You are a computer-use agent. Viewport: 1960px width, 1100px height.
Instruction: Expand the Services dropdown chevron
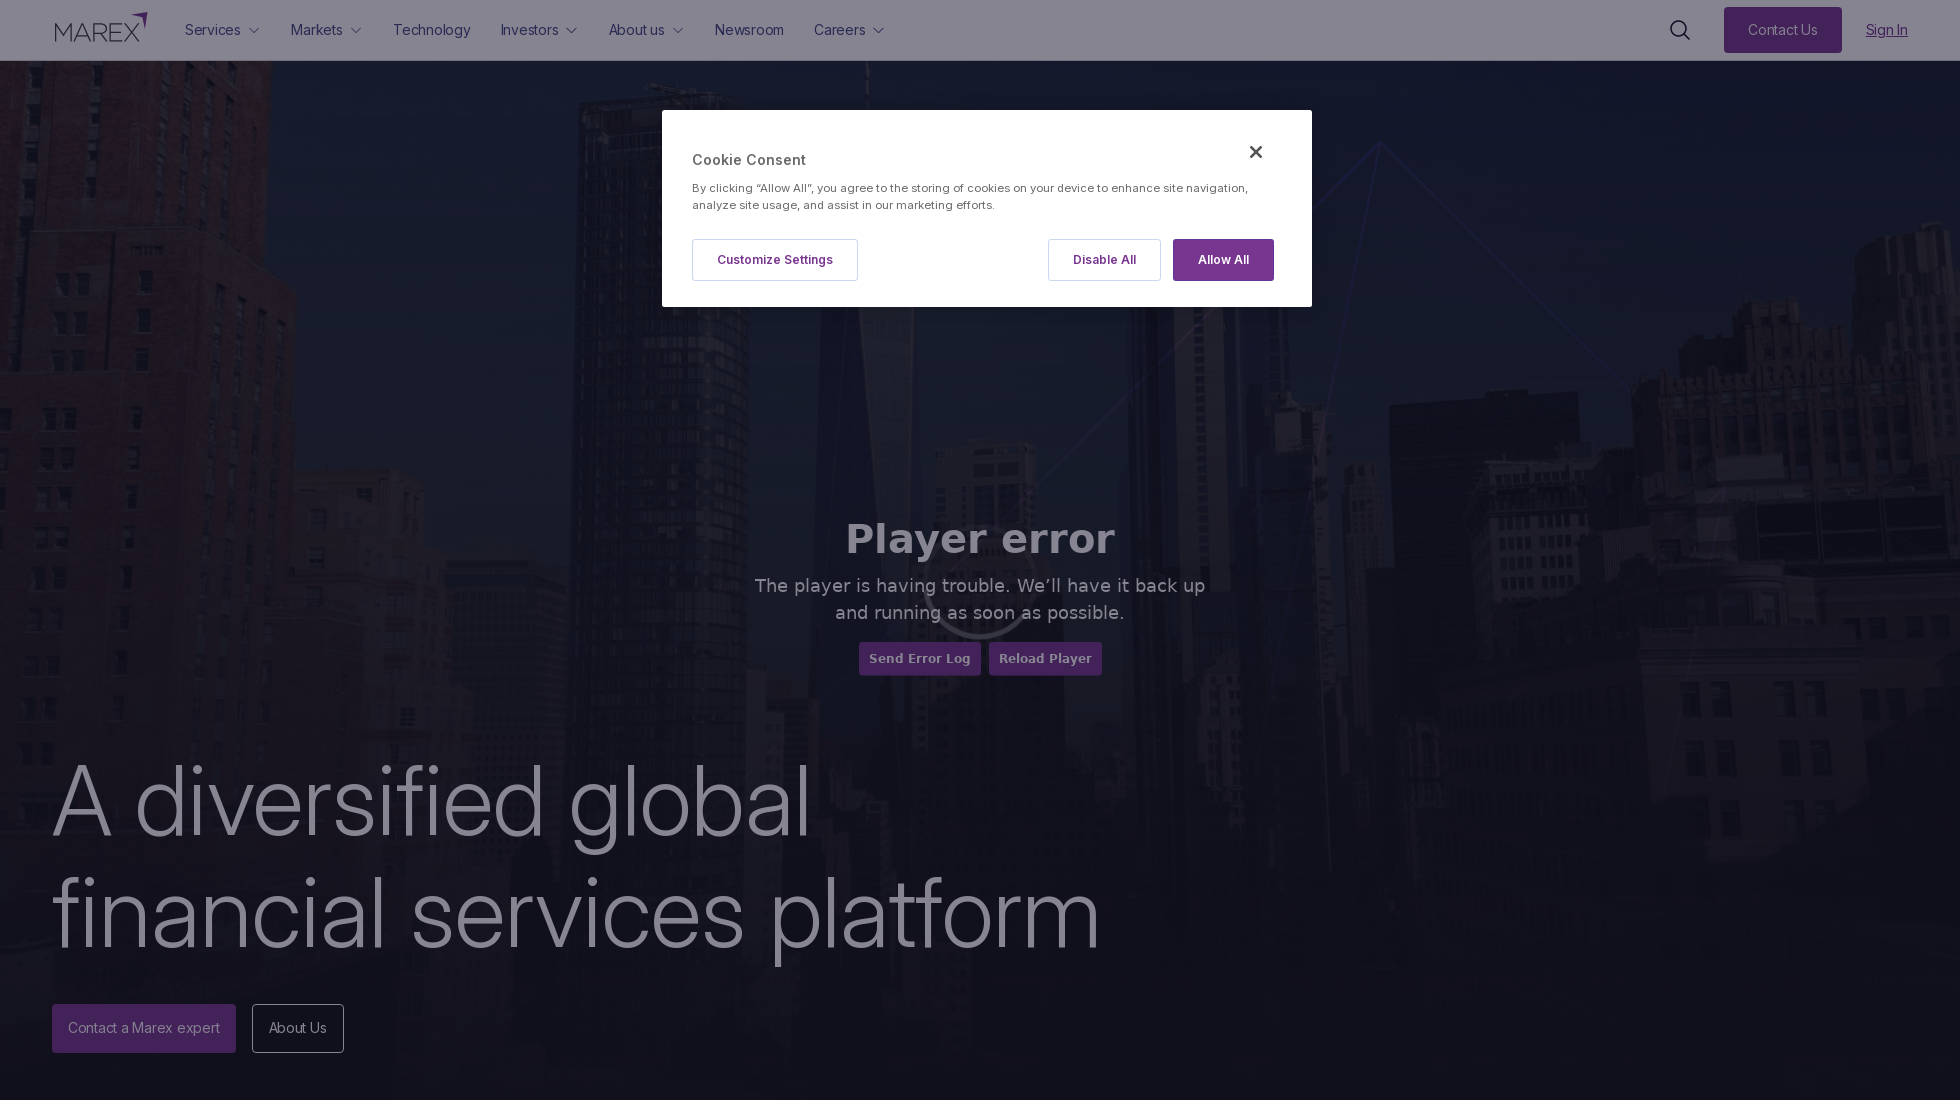pos(254,31)
